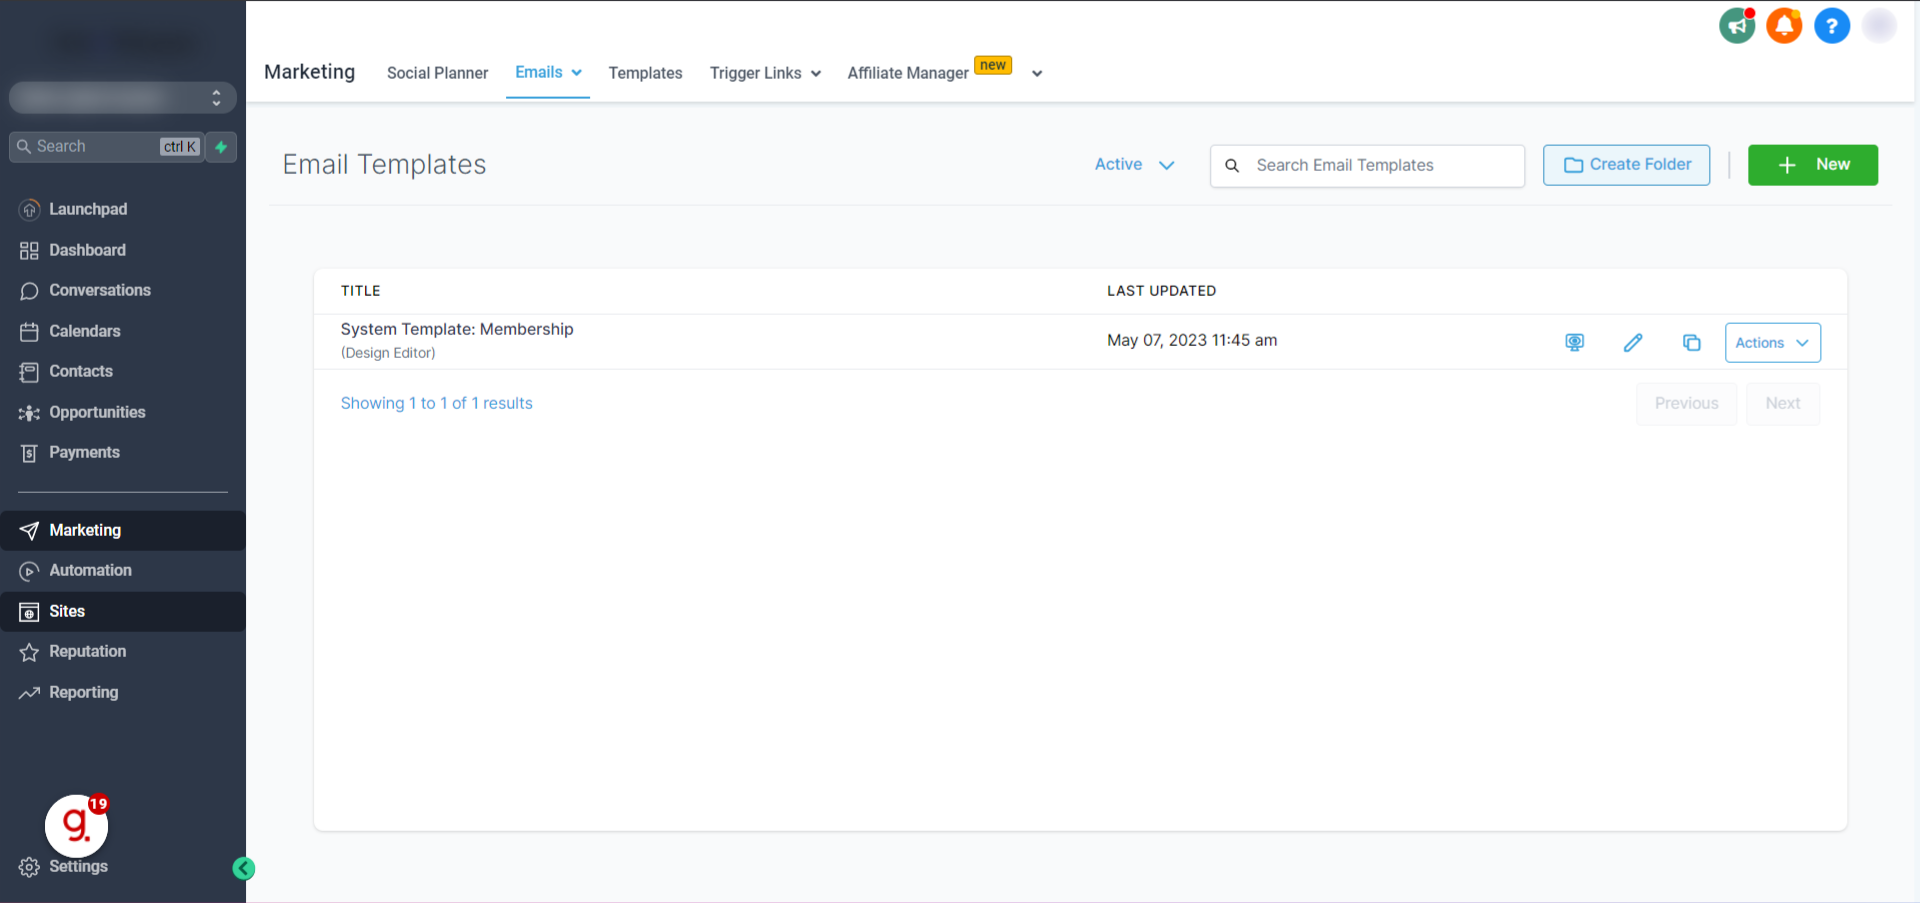Open the account switcher dropdown in the sidebar

point(123,98)
